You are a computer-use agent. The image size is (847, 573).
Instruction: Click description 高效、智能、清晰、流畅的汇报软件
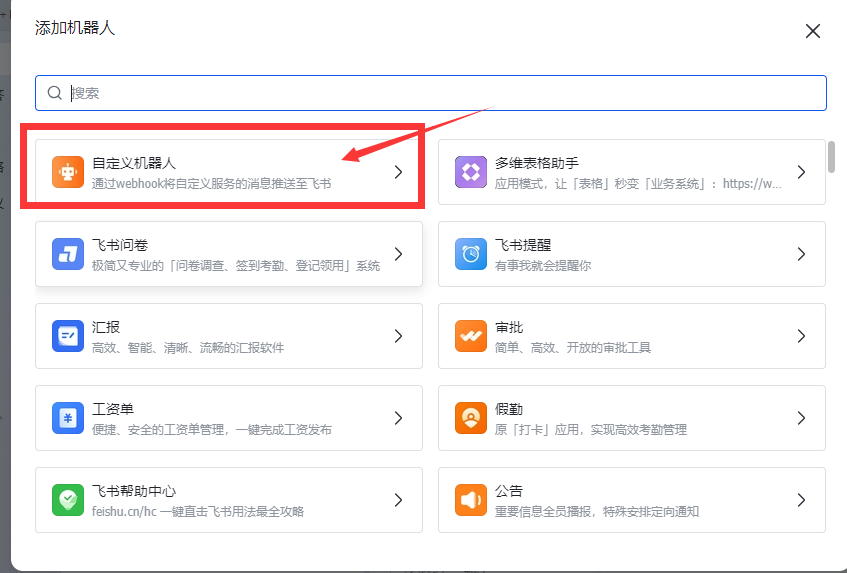point(188,348)
